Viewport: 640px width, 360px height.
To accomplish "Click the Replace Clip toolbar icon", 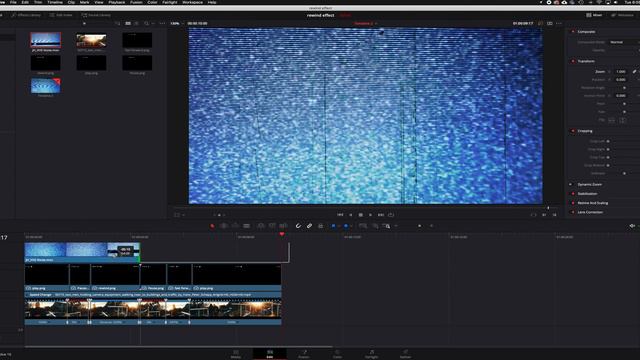I will point(283,226).
